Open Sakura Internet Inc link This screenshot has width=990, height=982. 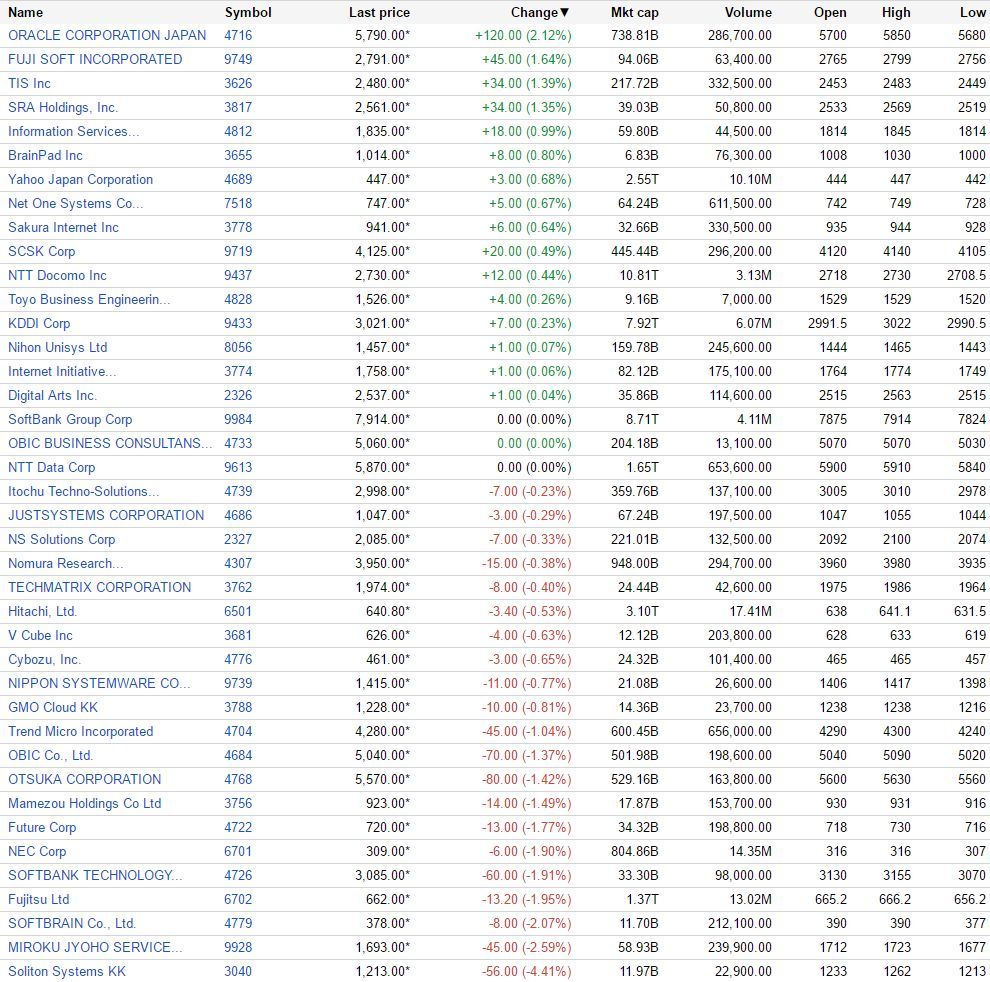click(63, 227)
